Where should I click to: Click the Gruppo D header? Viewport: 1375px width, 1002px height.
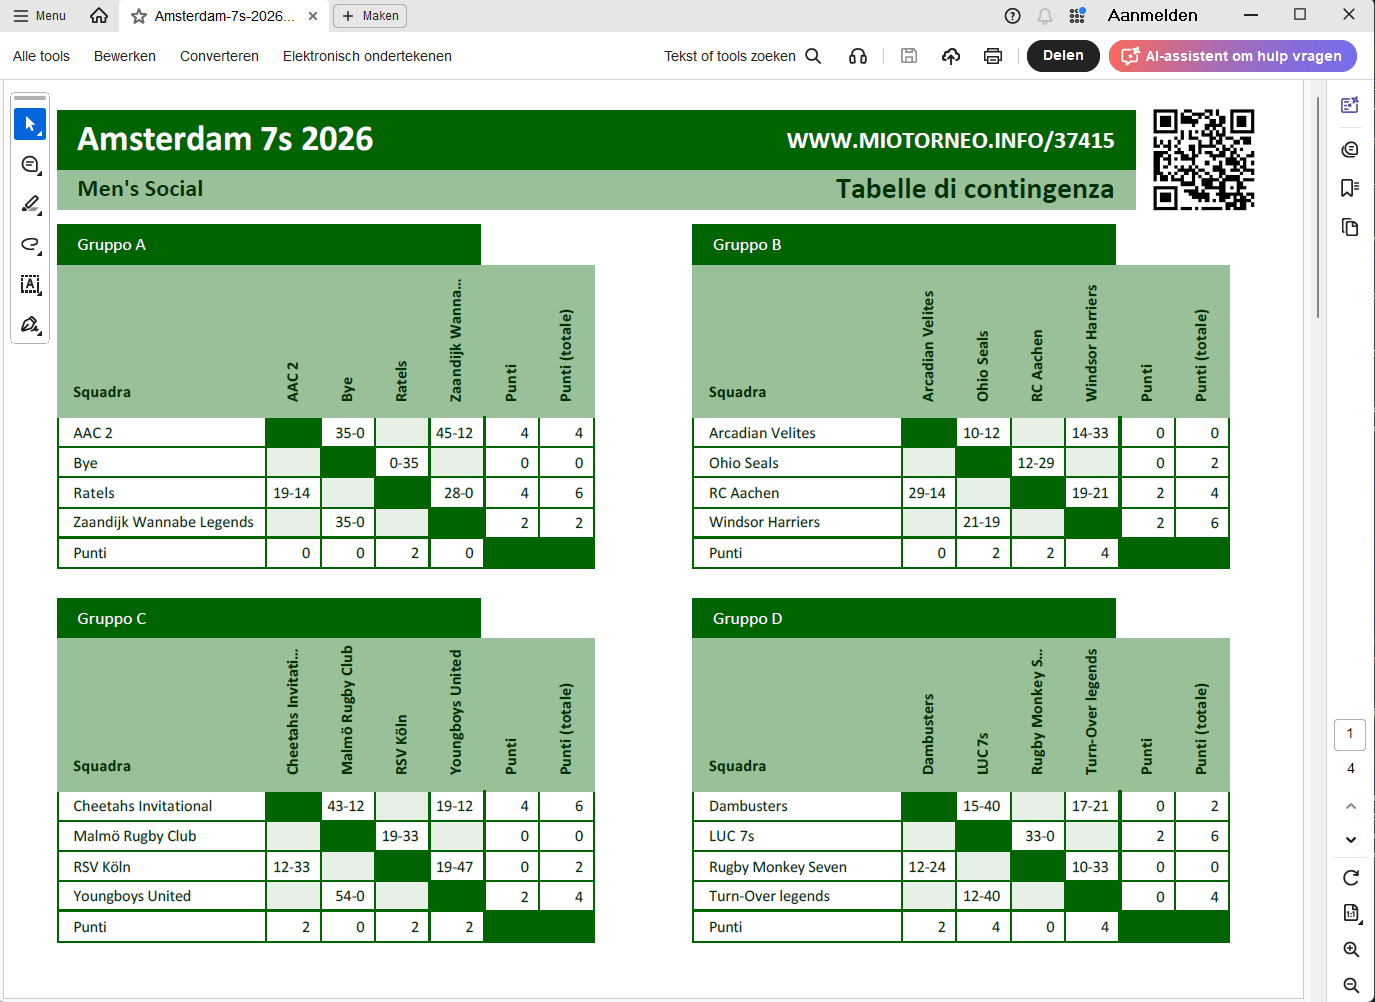pos(904,619)
